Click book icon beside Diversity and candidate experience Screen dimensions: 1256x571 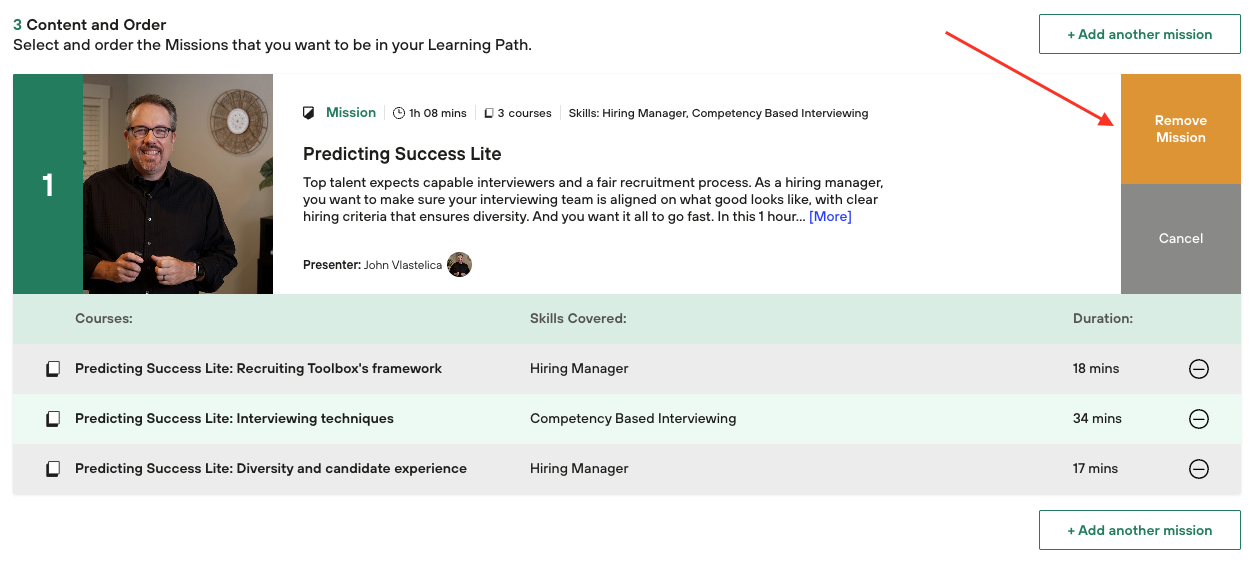[x=53, y=469]
